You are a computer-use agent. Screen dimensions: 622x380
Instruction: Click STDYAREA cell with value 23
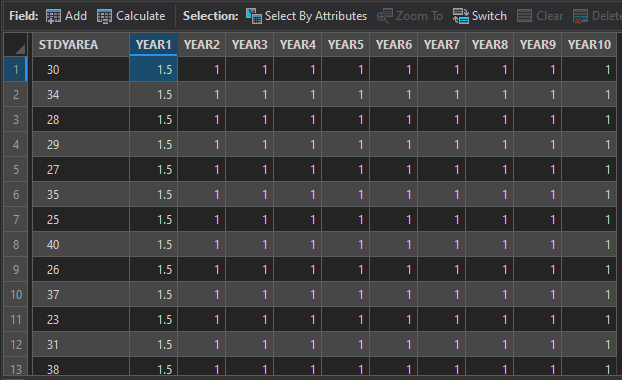point(81,319)
